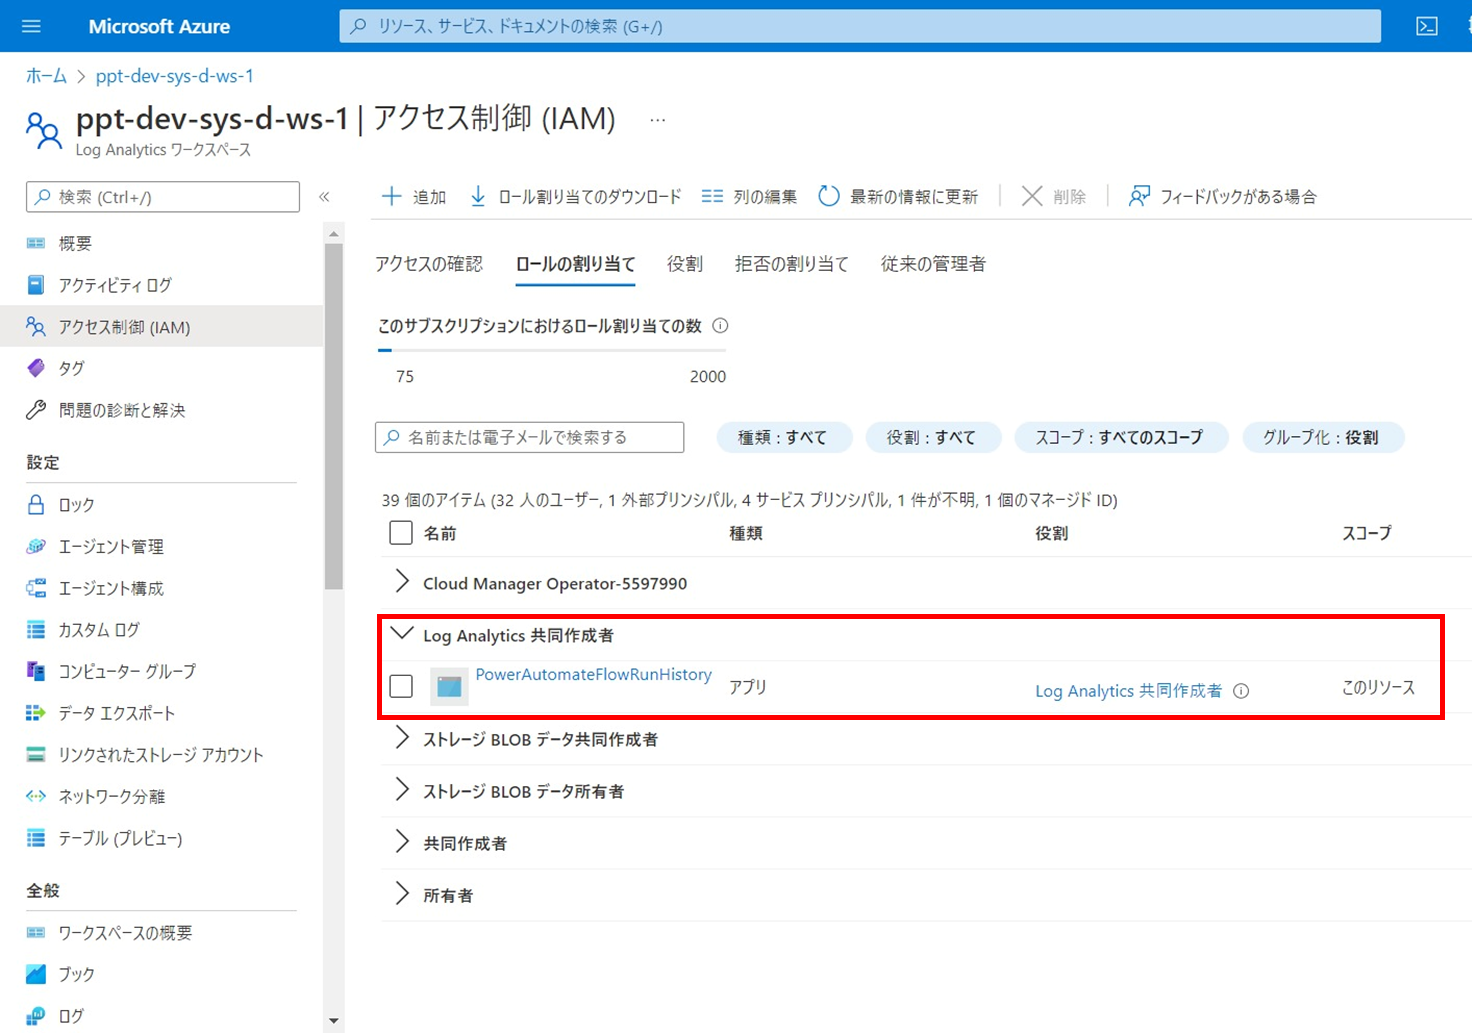The height and width of the screenshot is (1033, 1472).
Task: Check the select-all checkbox in the table header
Action: point(401,533)
